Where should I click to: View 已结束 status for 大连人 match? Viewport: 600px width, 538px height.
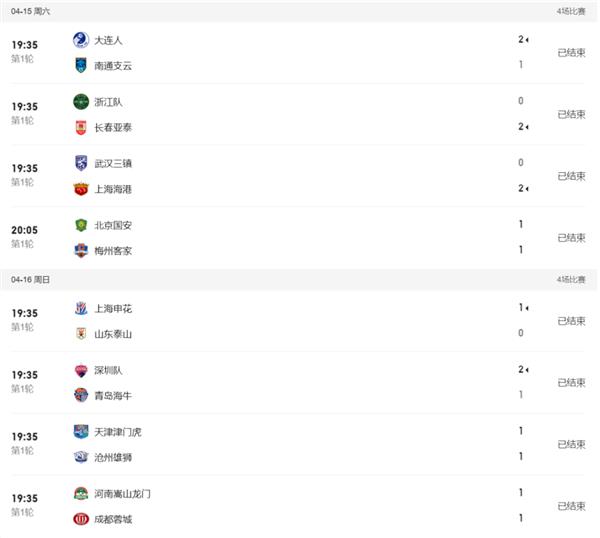click(572, 53)
